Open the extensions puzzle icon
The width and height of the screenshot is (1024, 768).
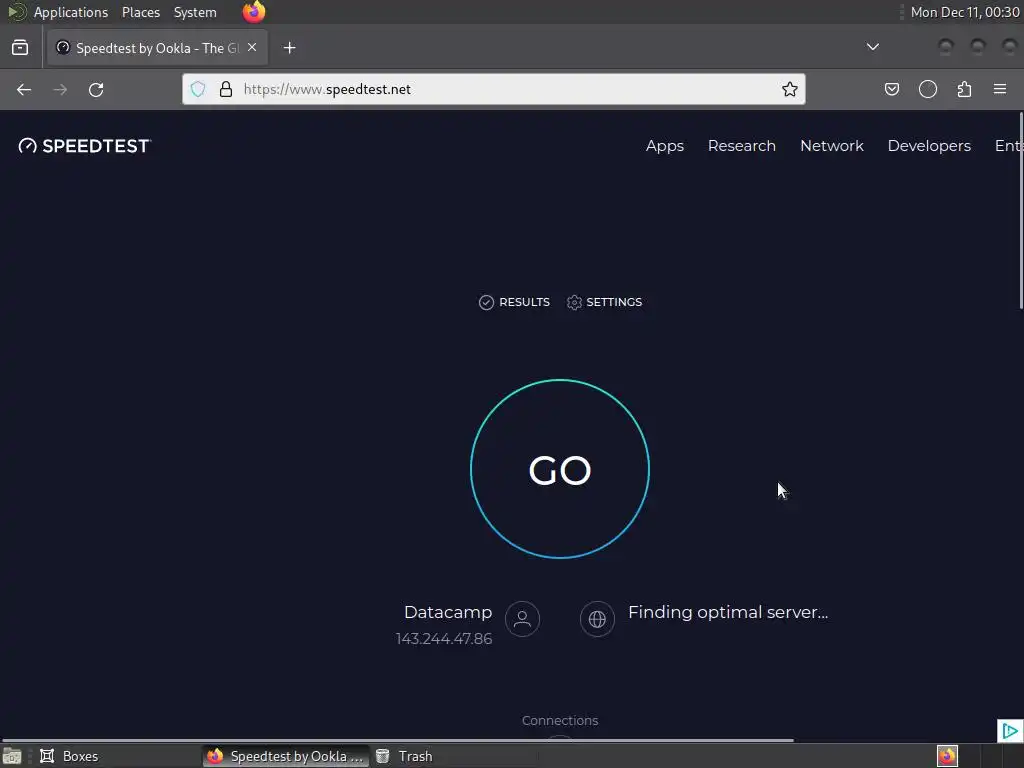[x=964, y=89]
